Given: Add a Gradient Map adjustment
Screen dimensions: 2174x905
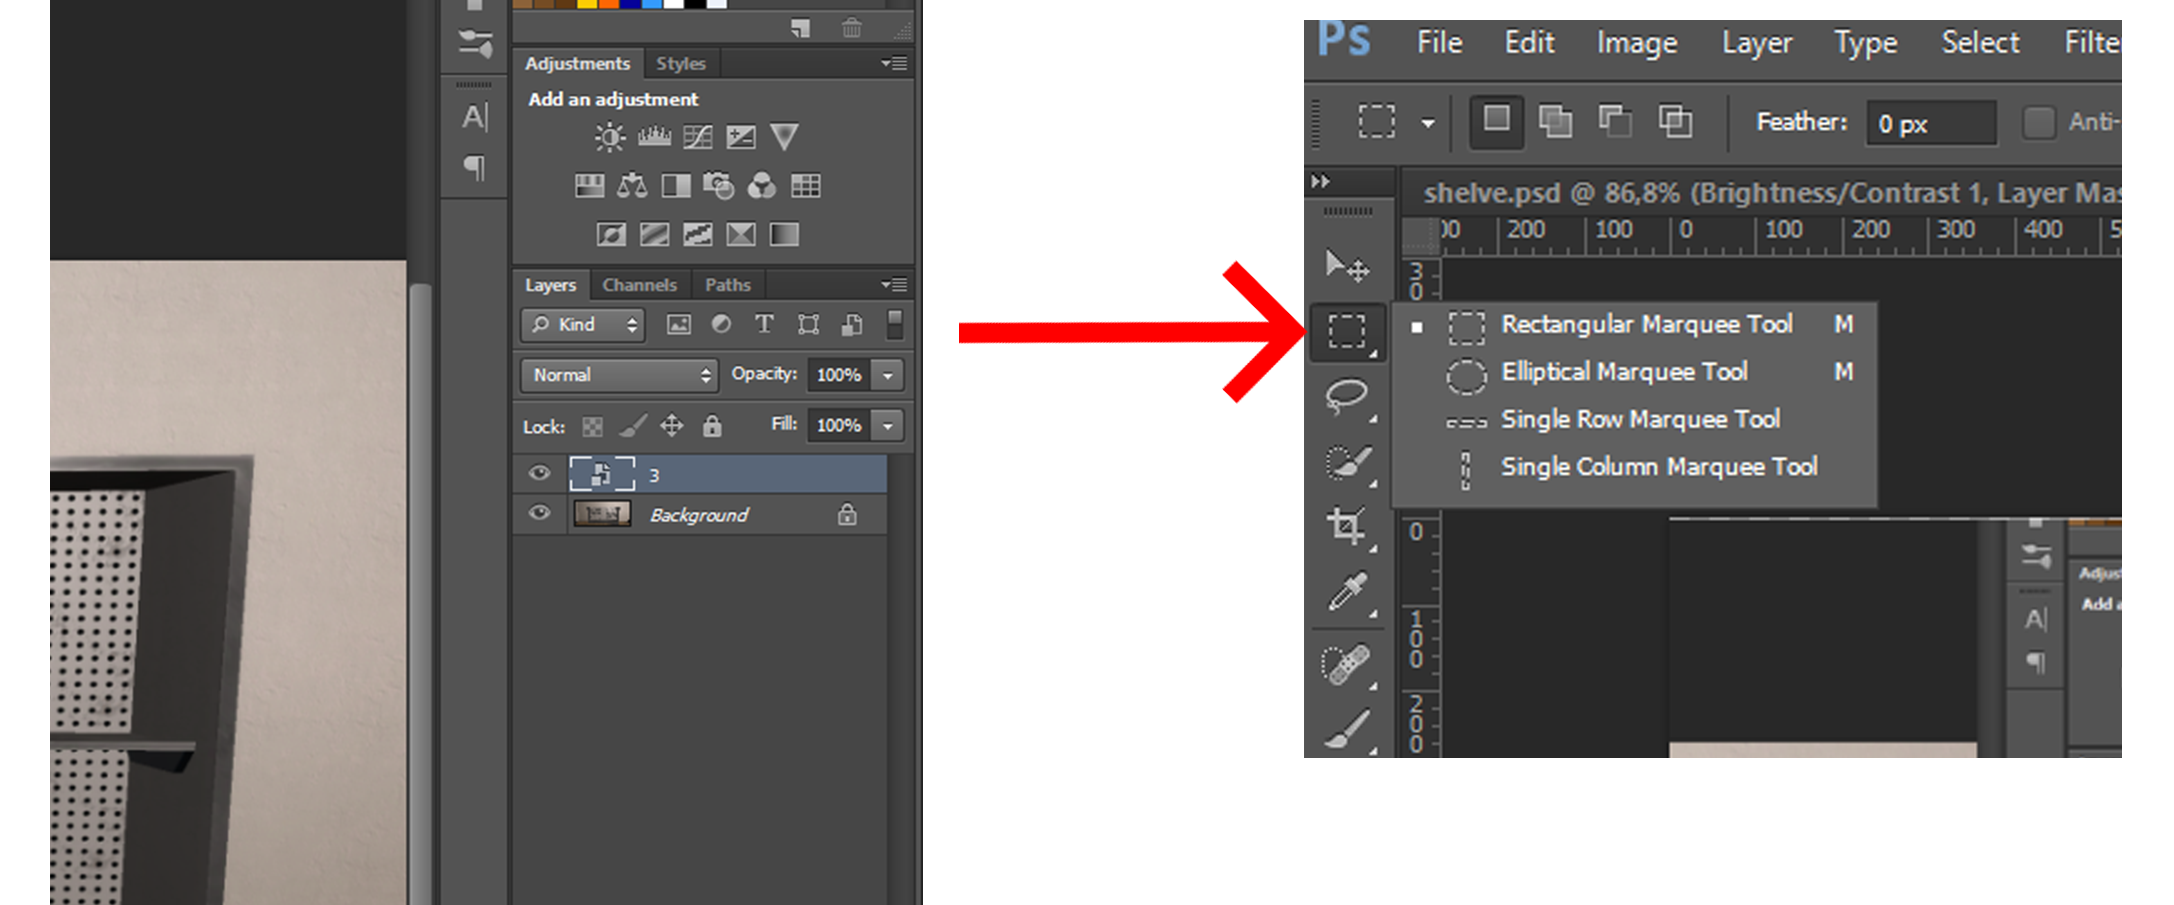Looking at the screenshot, I should [784, 234].
